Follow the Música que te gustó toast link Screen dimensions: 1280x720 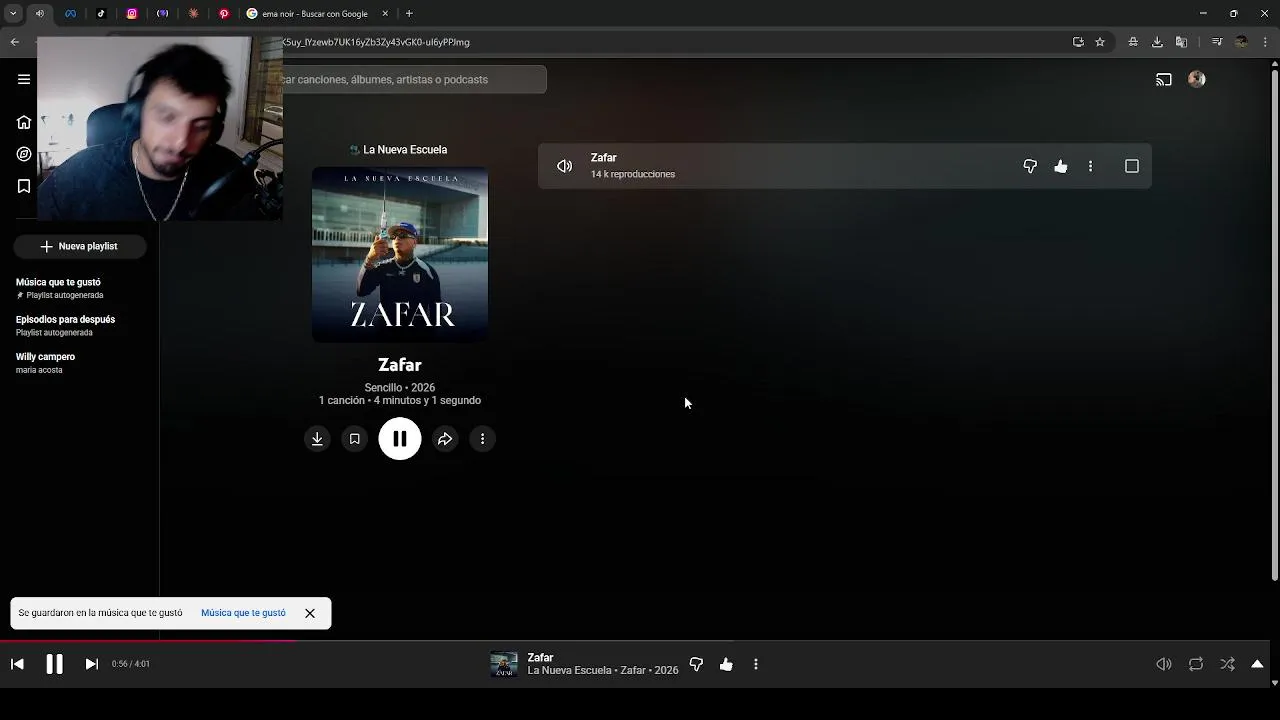coord(243,613)
